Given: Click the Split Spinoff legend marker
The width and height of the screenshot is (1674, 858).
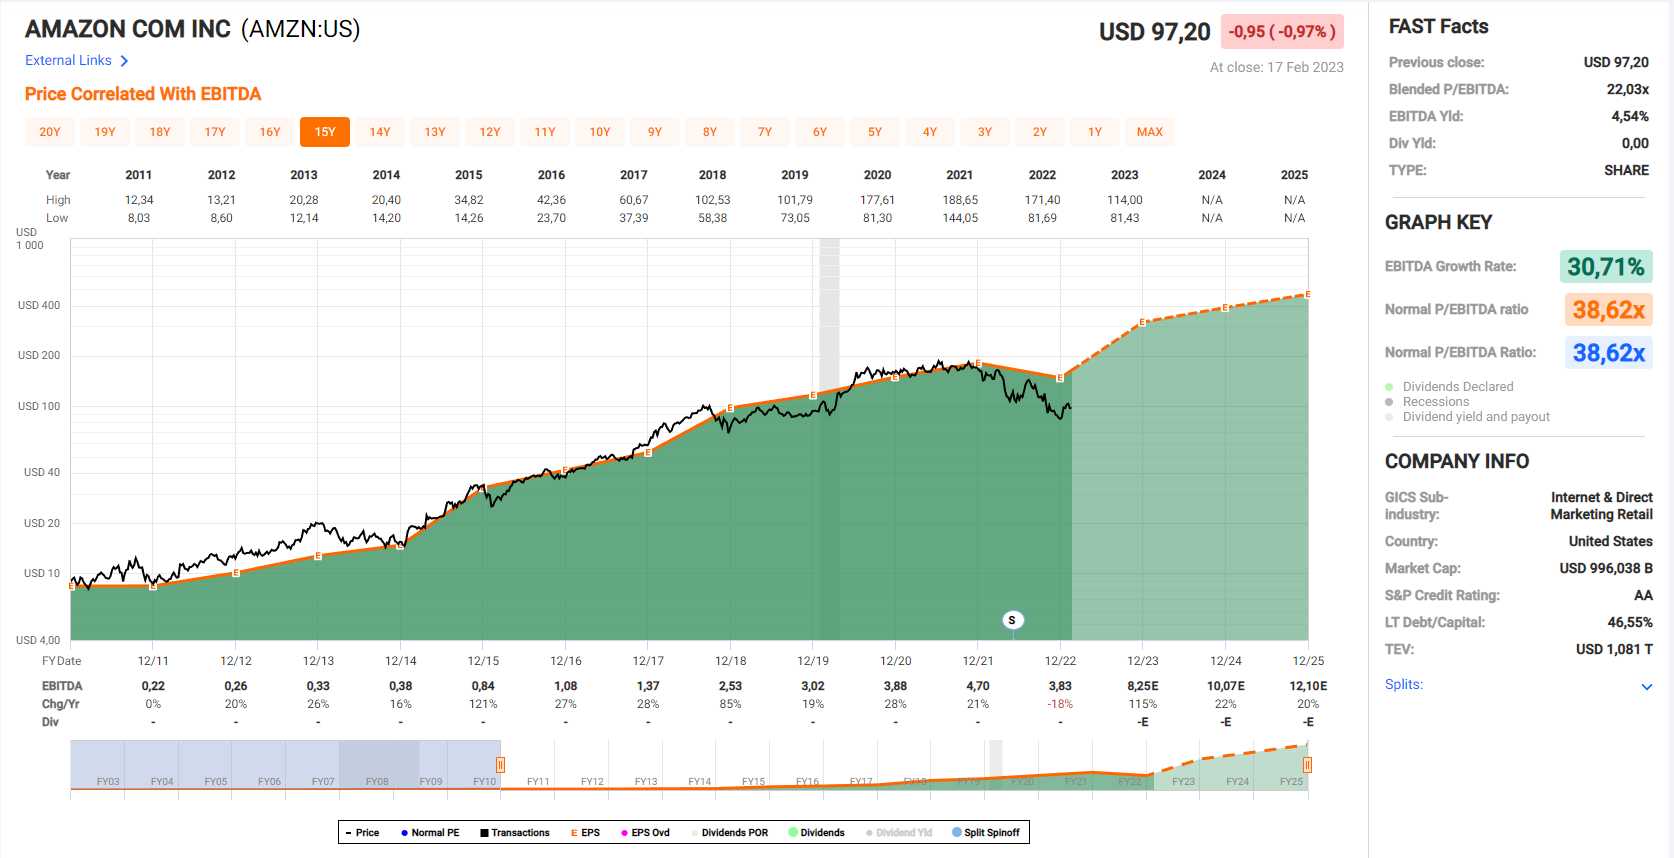Looking at the screenshot, I should click(x=956, y=832).
